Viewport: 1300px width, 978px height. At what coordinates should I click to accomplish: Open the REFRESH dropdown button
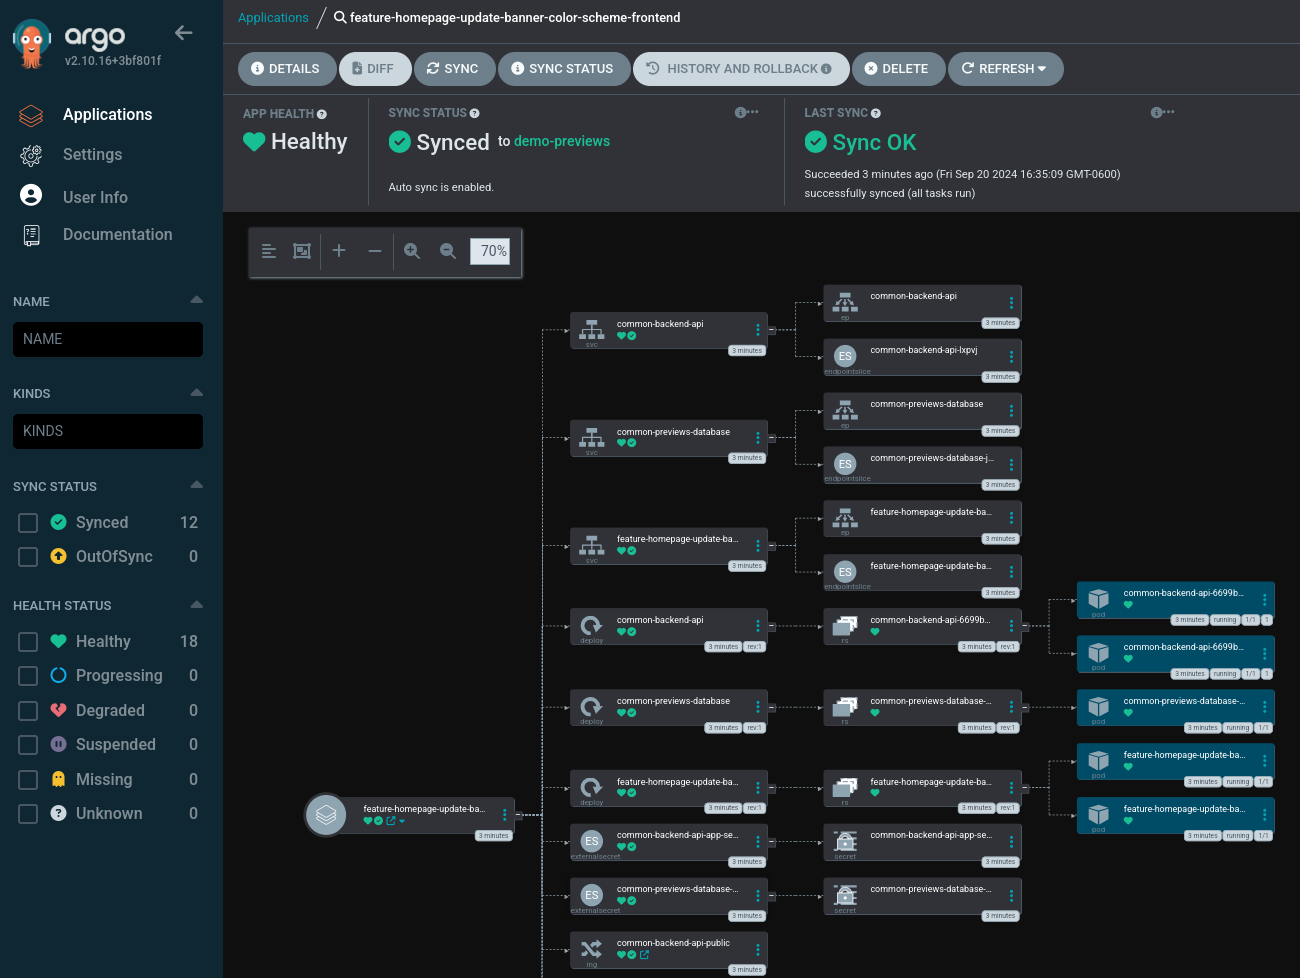coord(1005,69)
